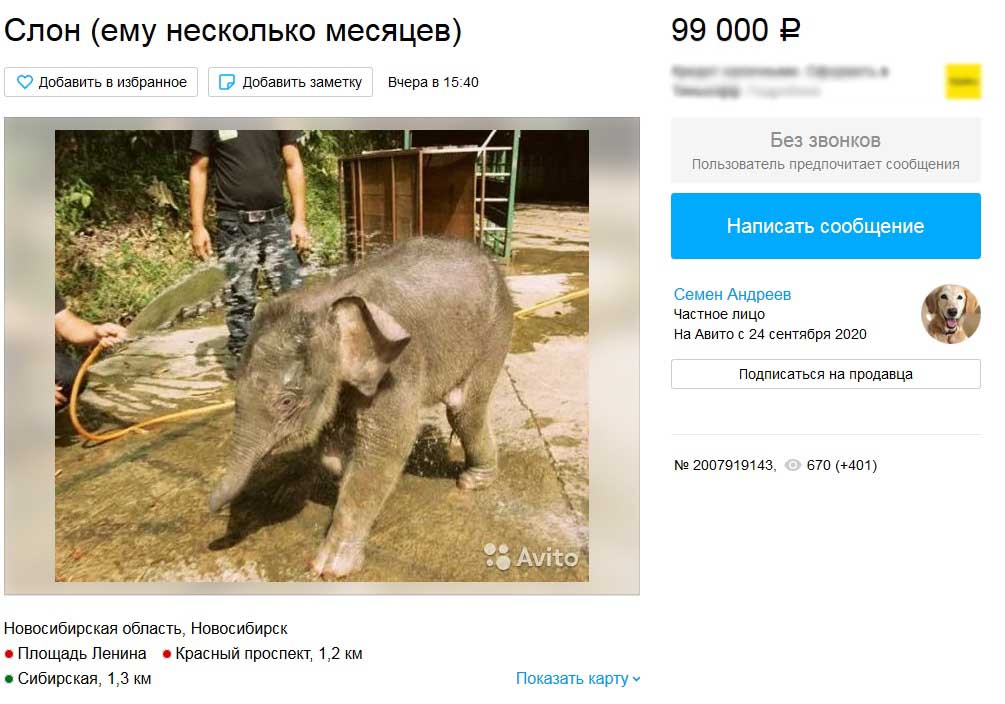Click the note icon beside Добавить заметку
1005x704 pixels.
click(x=227, y=82)
